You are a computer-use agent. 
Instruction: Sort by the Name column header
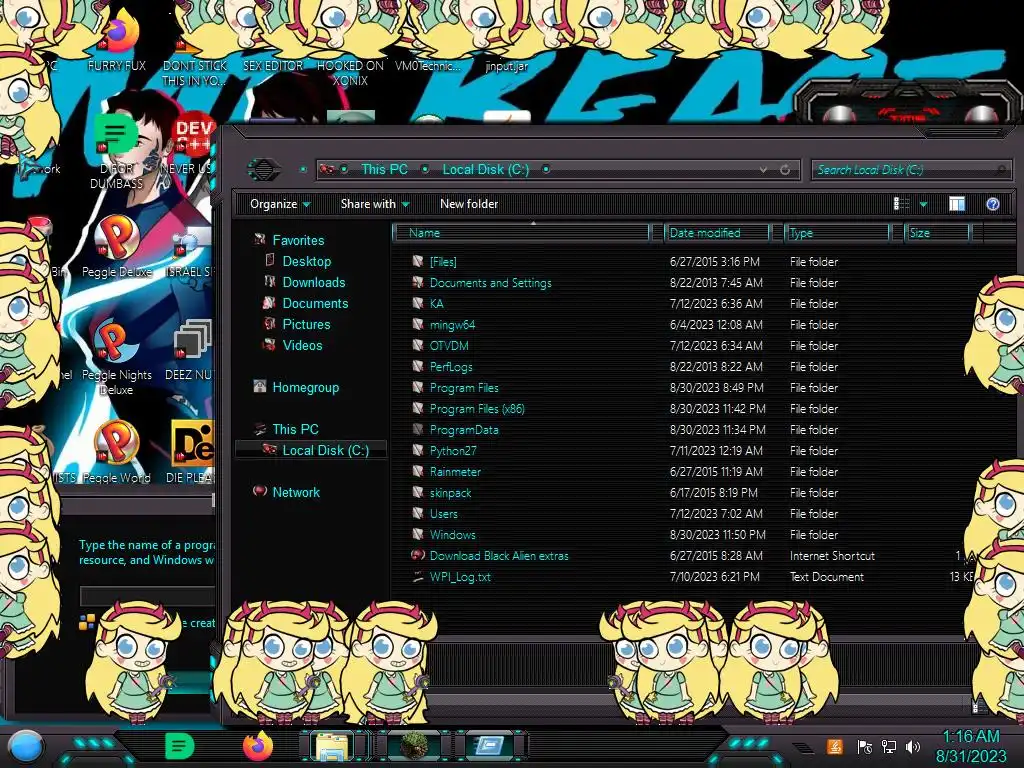tap(520, 232)
